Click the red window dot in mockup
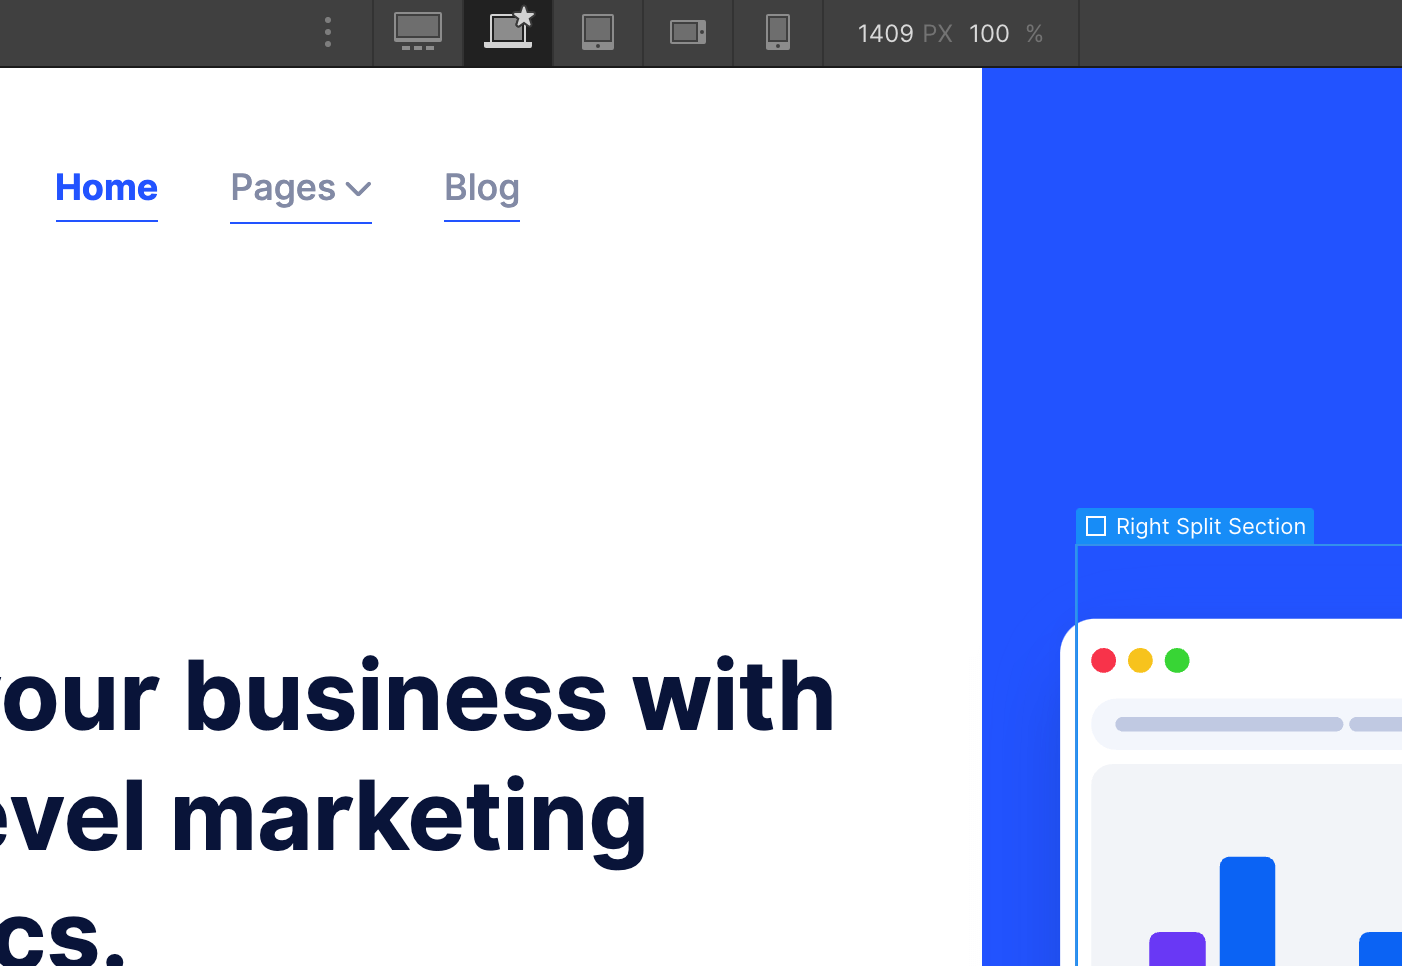This screenshot has width=1402, height=966. [x=1104, y=661]
